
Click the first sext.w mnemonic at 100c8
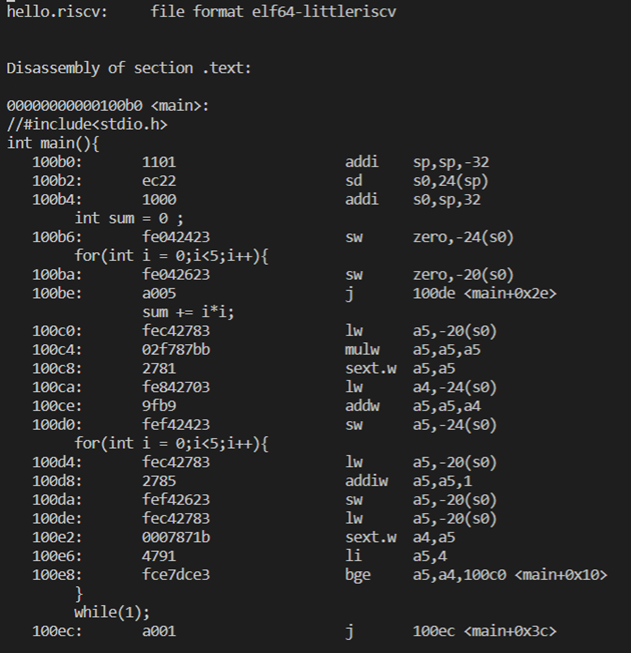370,368
